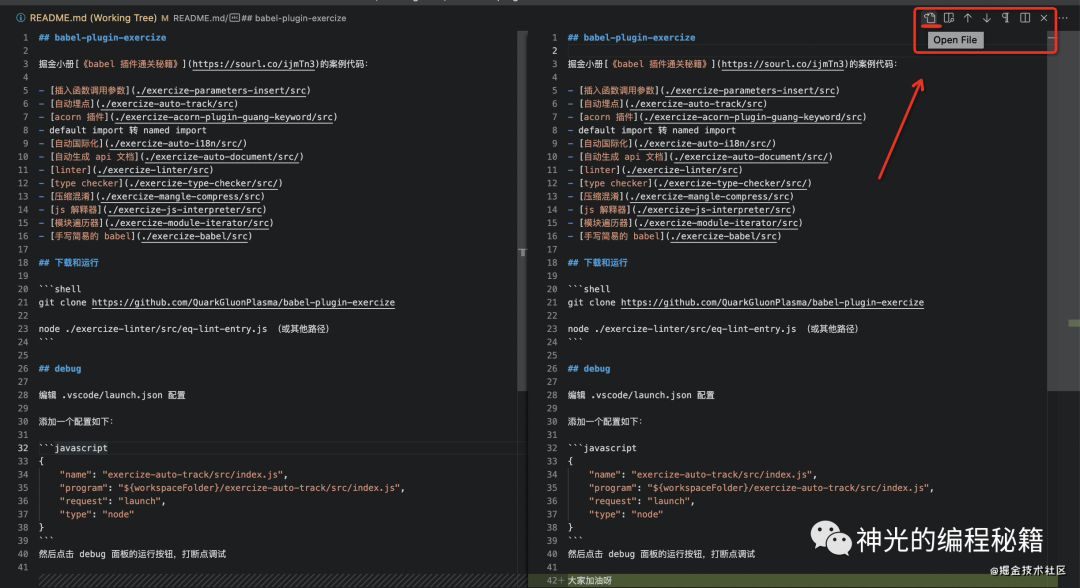
Task: Click the 'default import 转 named import' line in the modified pane
Action: point(652,130)
